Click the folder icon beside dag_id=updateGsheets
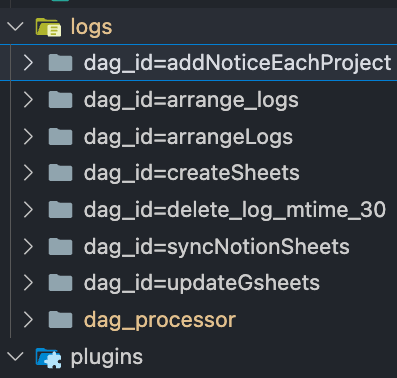The width and height of the screenshot is (397, 378). 60,283
